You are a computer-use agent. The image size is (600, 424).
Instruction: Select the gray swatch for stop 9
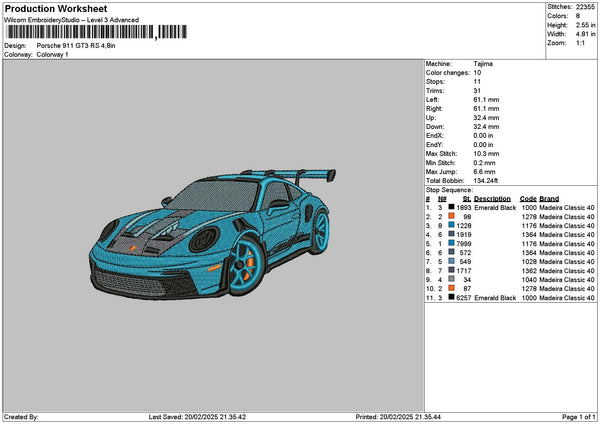pyautogui.click(x=452, y=279)
